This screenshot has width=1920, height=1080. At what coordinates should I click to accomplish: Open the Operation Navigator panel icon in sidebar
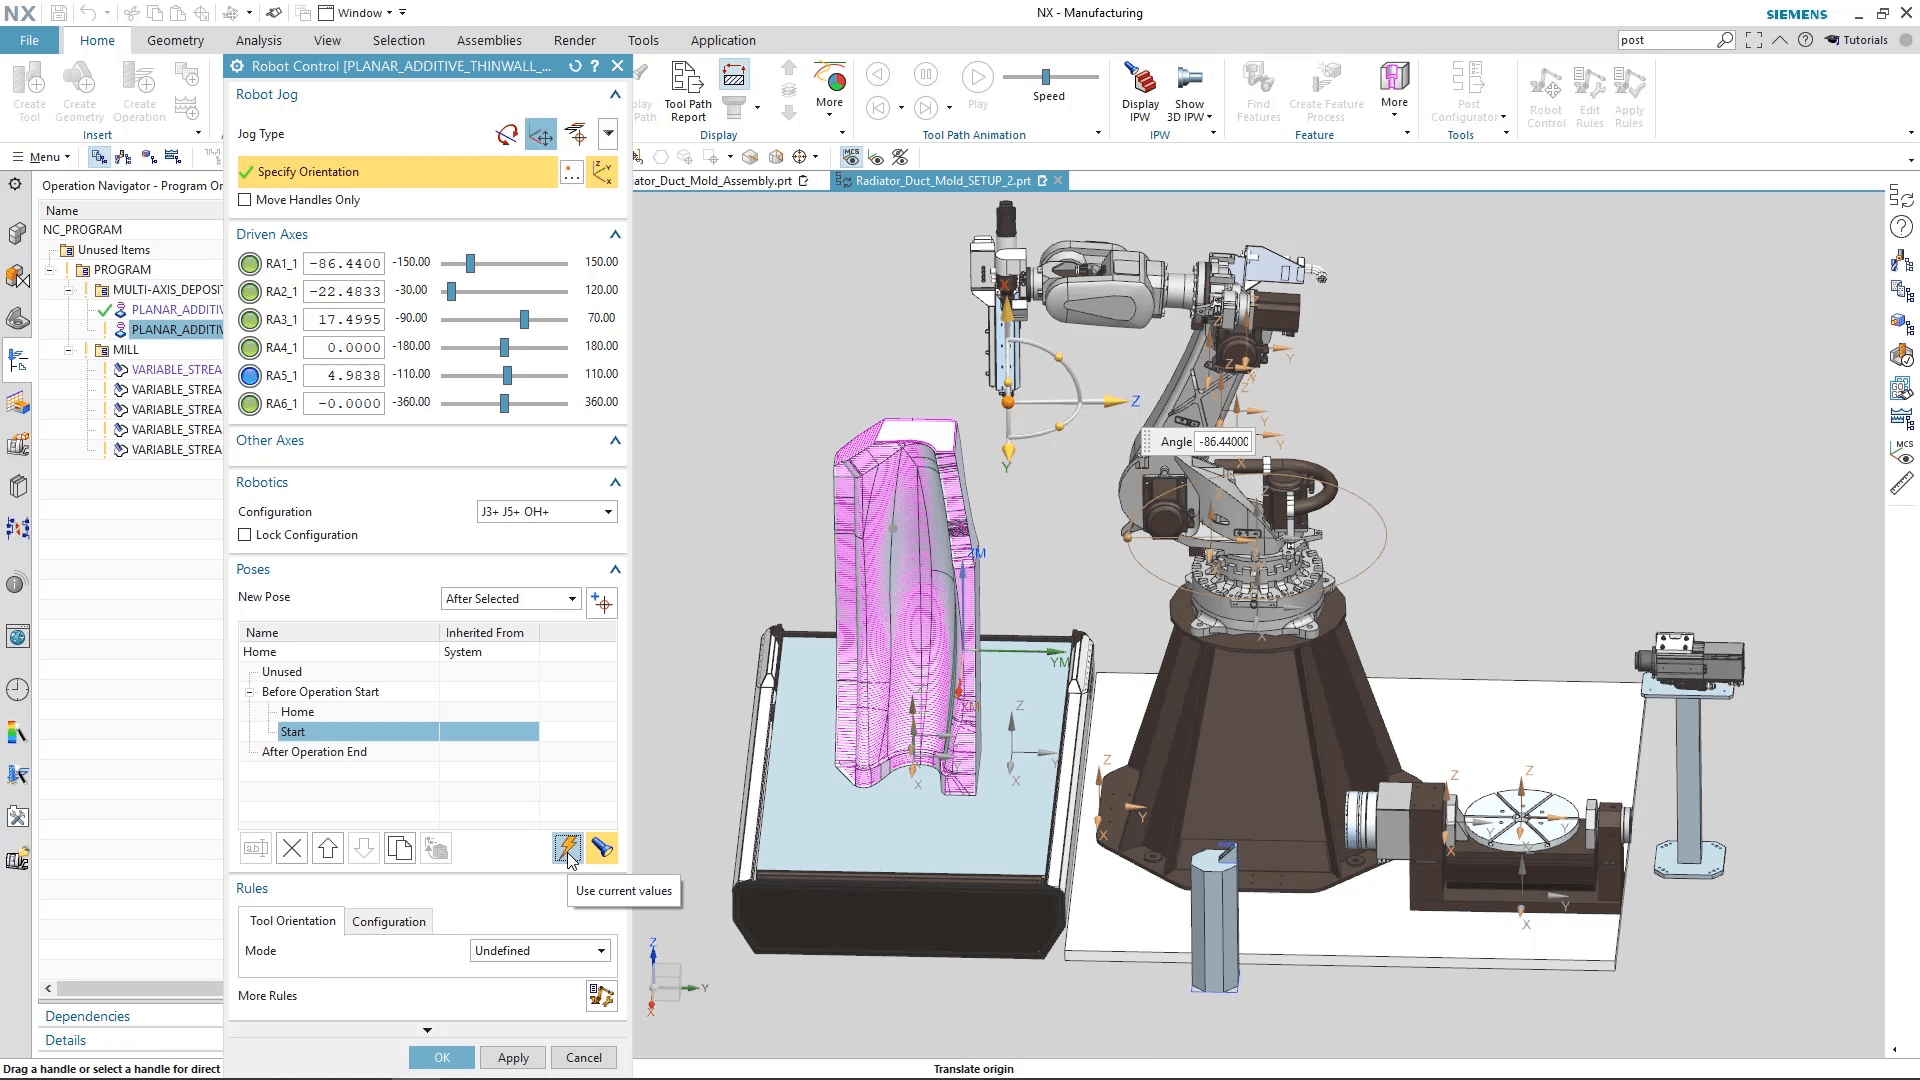(x=17, y=360)
